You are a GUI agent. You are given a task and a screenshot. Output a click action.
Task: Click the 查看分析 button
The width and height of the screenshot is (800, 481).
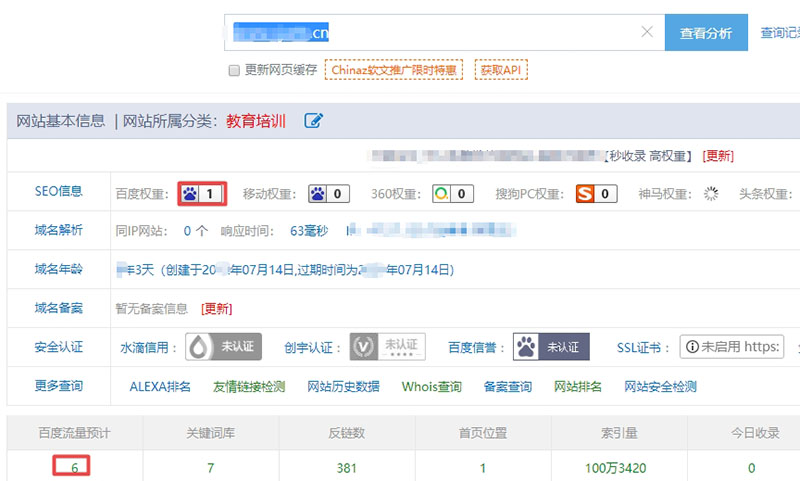coord(706,33)
